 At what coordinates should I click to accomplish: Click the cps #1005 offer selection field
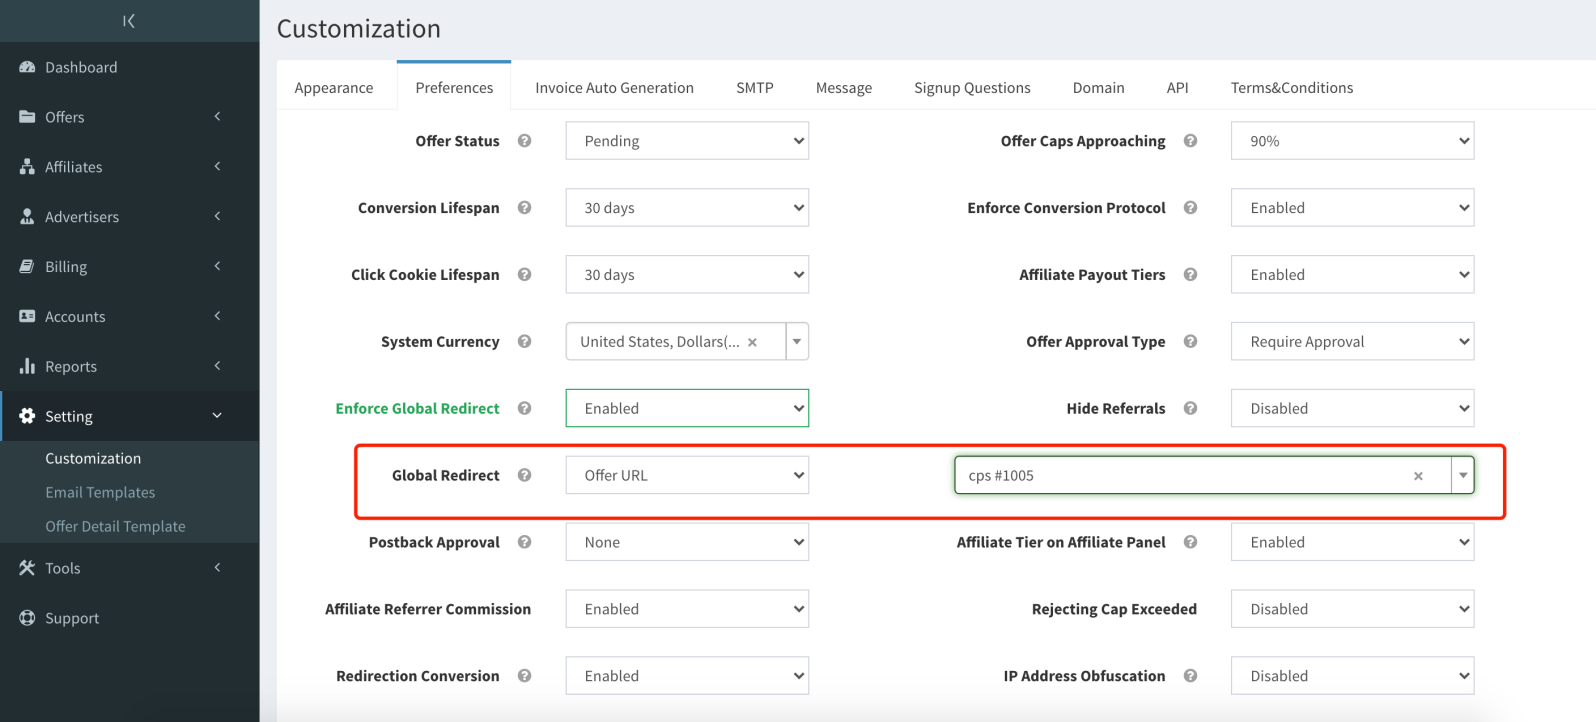click(x=1180, y=475)
